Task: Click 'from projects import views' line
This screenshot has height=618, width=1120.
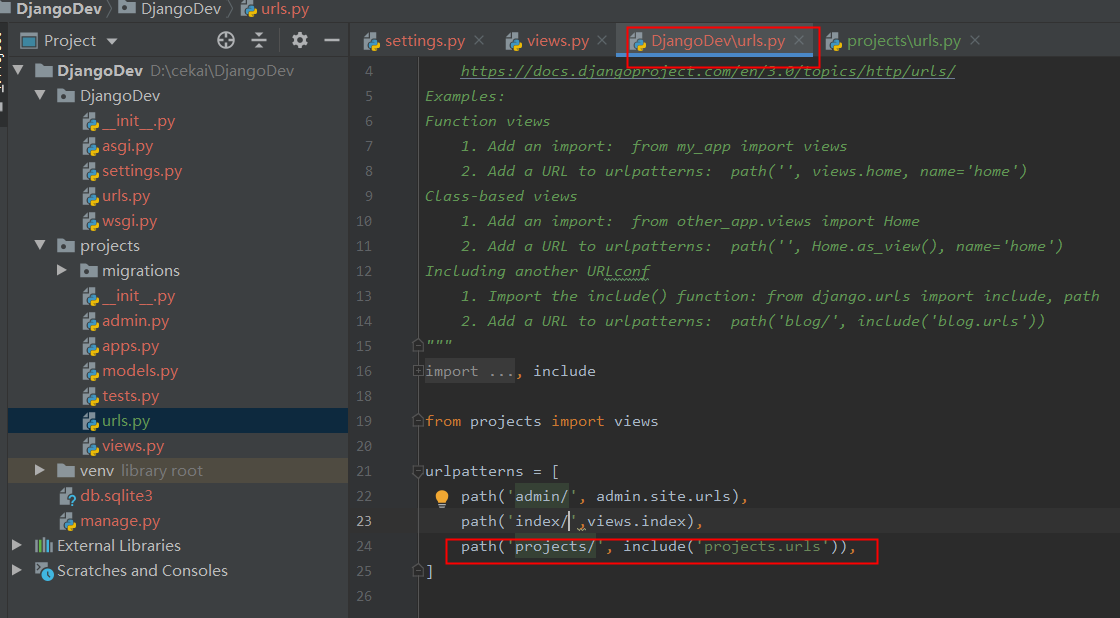Action: (x=541, y=421)
